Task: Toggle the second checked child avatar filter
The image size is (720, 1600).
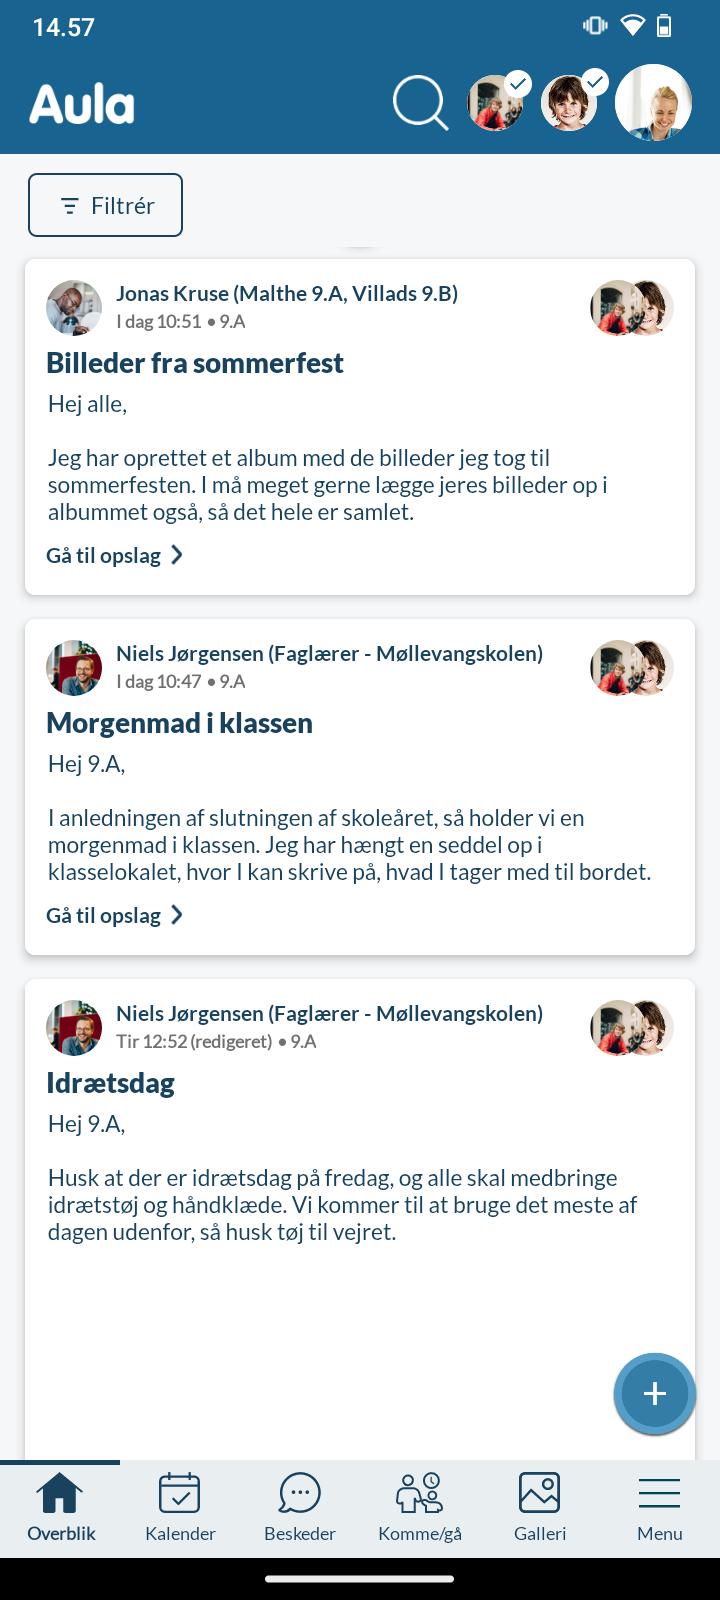Action: coord(570,103)
